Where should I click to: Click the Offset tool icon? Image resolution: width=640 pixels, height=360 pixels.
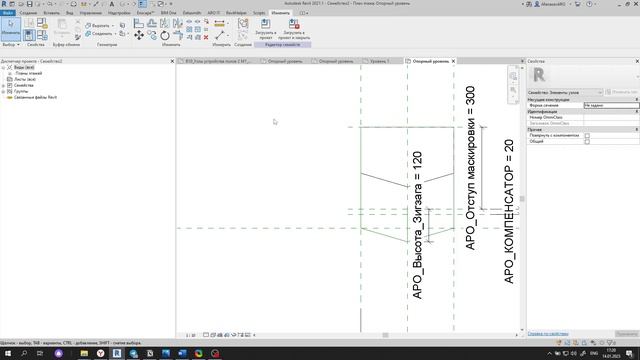tap(152, 24)
